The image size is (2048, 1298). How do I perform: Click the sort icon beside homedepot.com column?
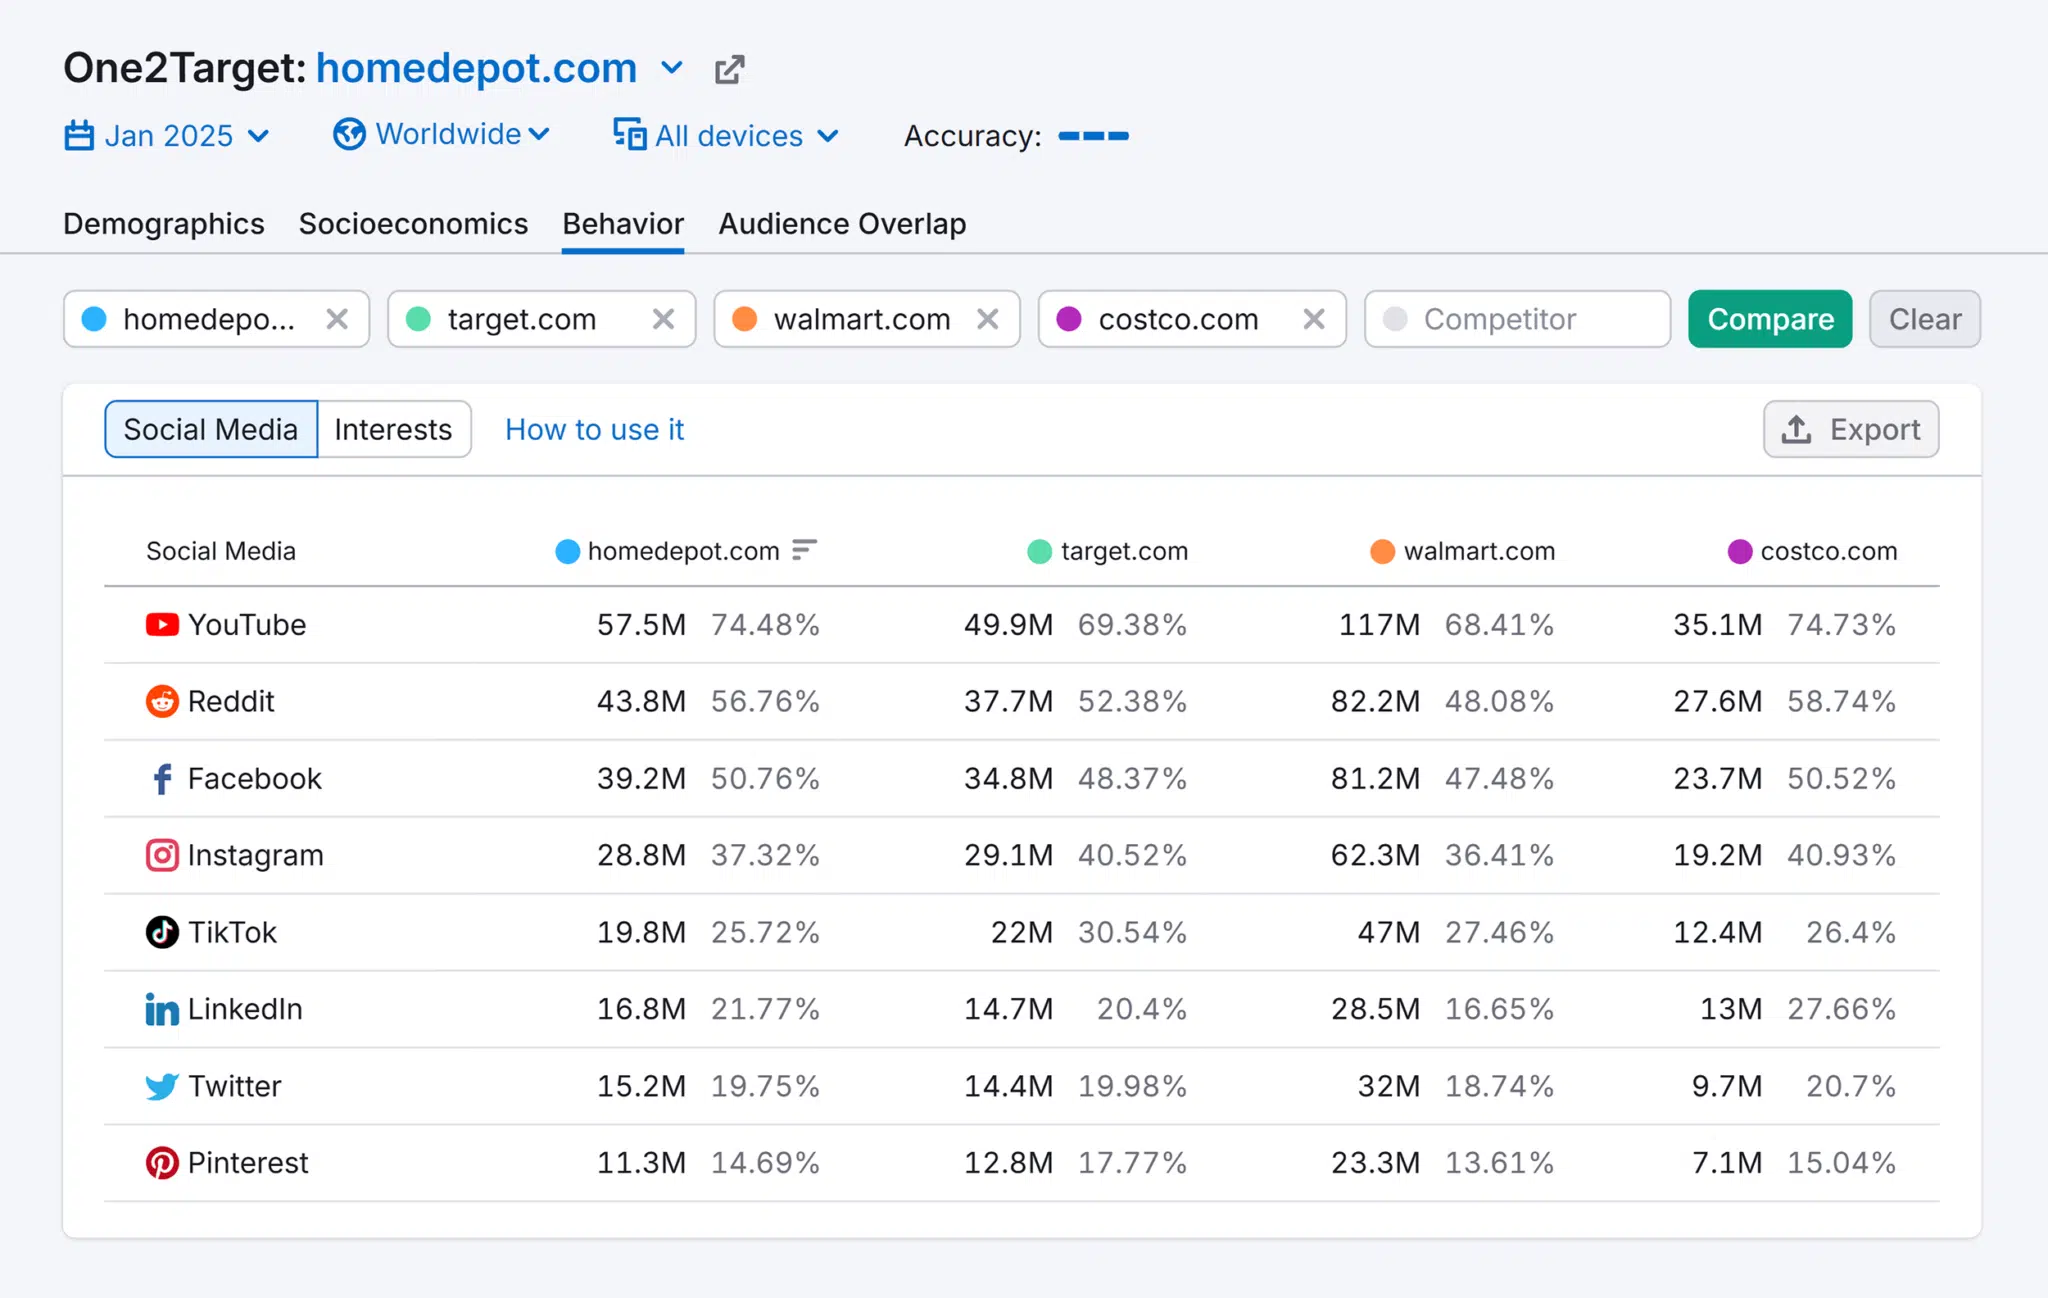[x=804, y=550]
